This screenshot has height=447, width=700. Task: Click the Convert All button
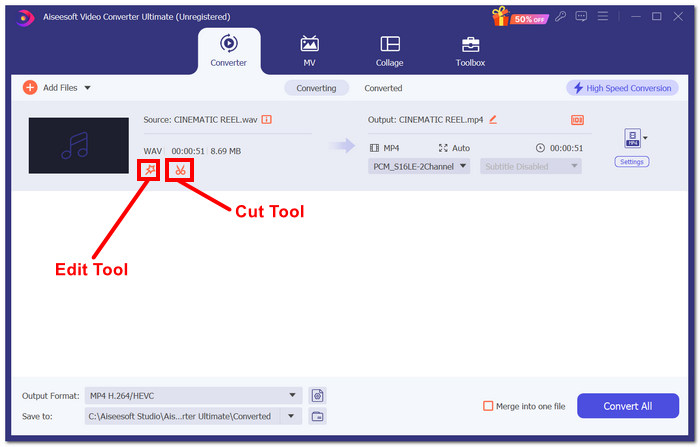pyautogui.click(x=627, y=406)
